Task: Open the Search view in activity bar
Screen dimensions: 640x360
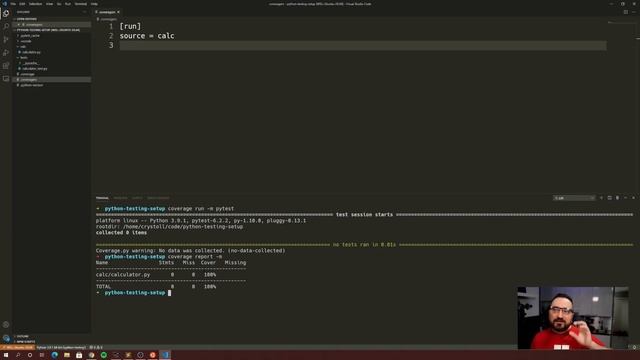Action: 6,26
